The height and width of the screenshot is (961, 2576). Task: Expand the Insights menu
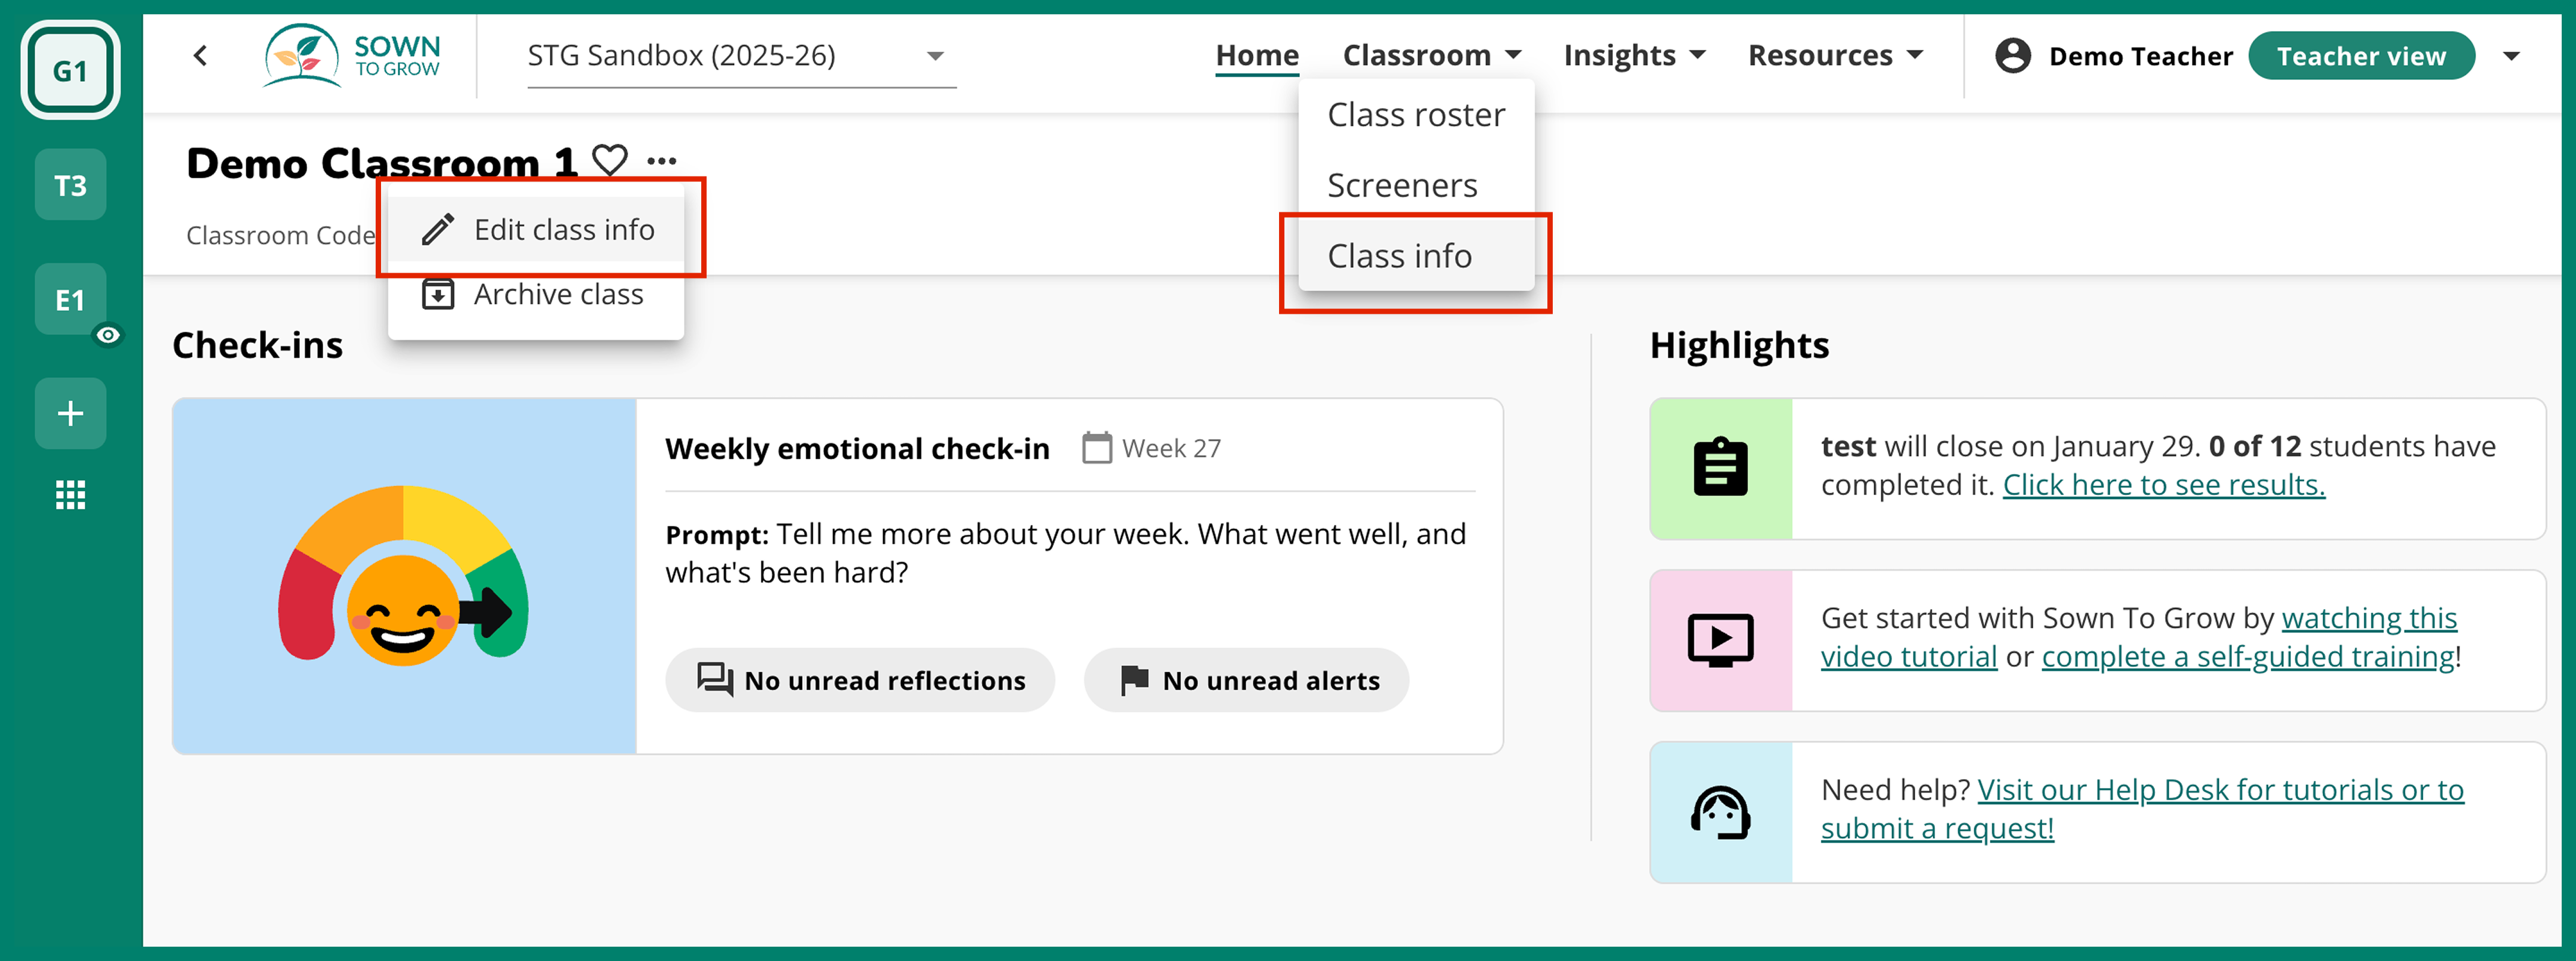[1634, 56]
